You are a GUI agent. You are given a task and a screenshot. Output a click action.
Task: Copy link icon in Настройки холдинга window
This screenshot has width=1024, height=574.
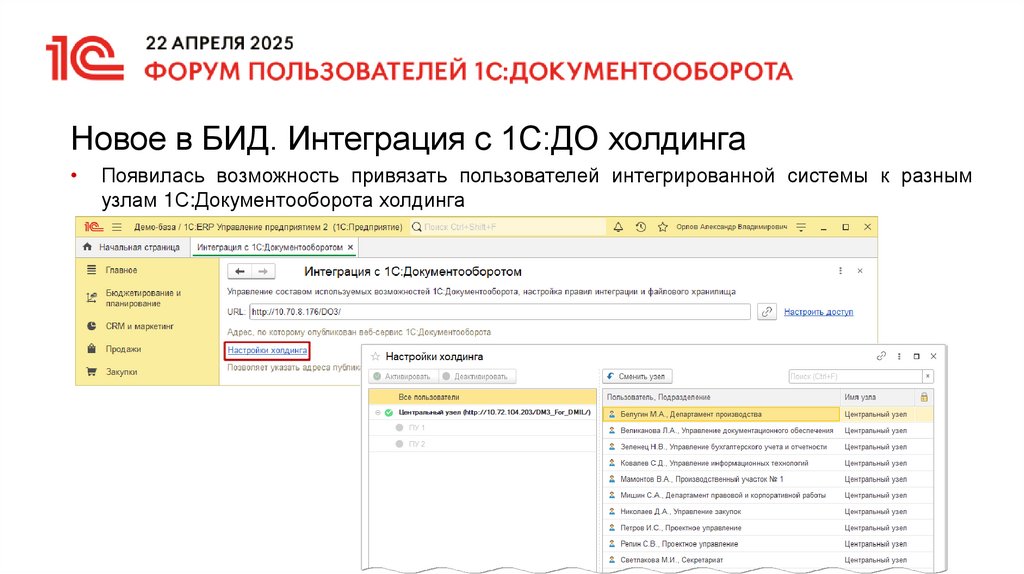click(881, 357)
